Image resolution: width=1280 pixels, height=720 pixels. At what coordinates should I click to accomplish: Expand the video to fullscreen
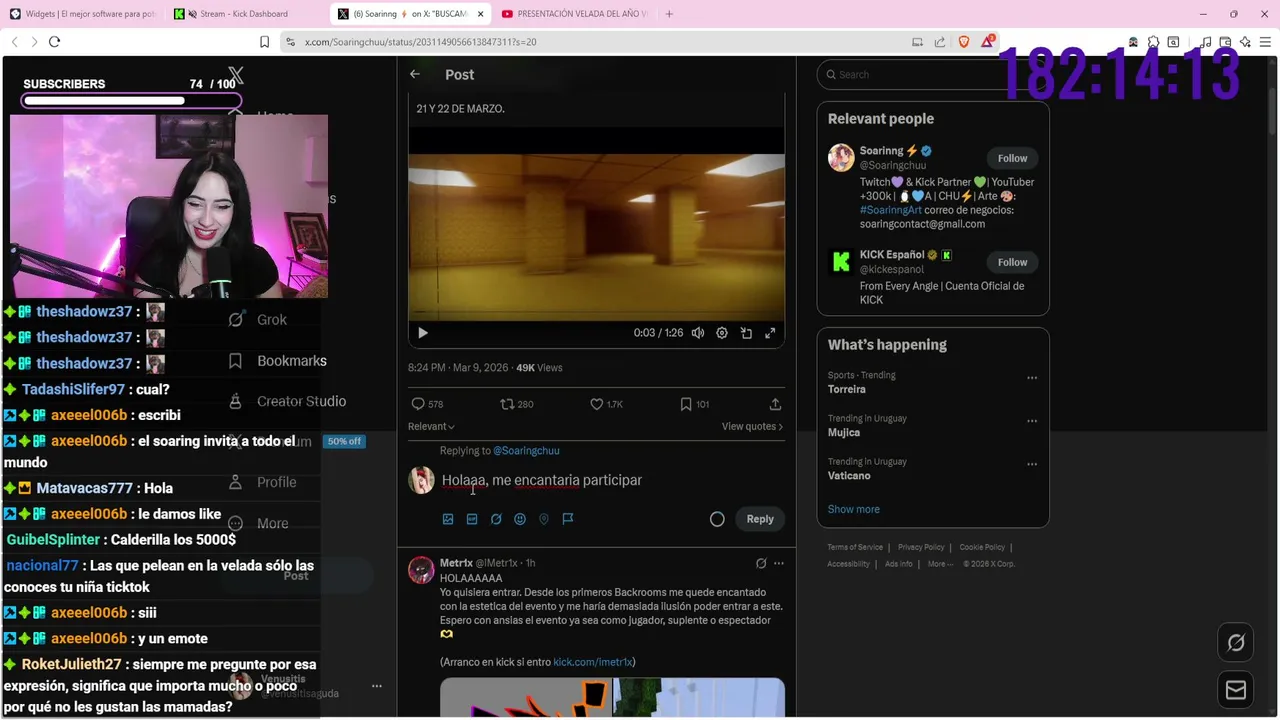pyautogui.click(x=770, y=333)
